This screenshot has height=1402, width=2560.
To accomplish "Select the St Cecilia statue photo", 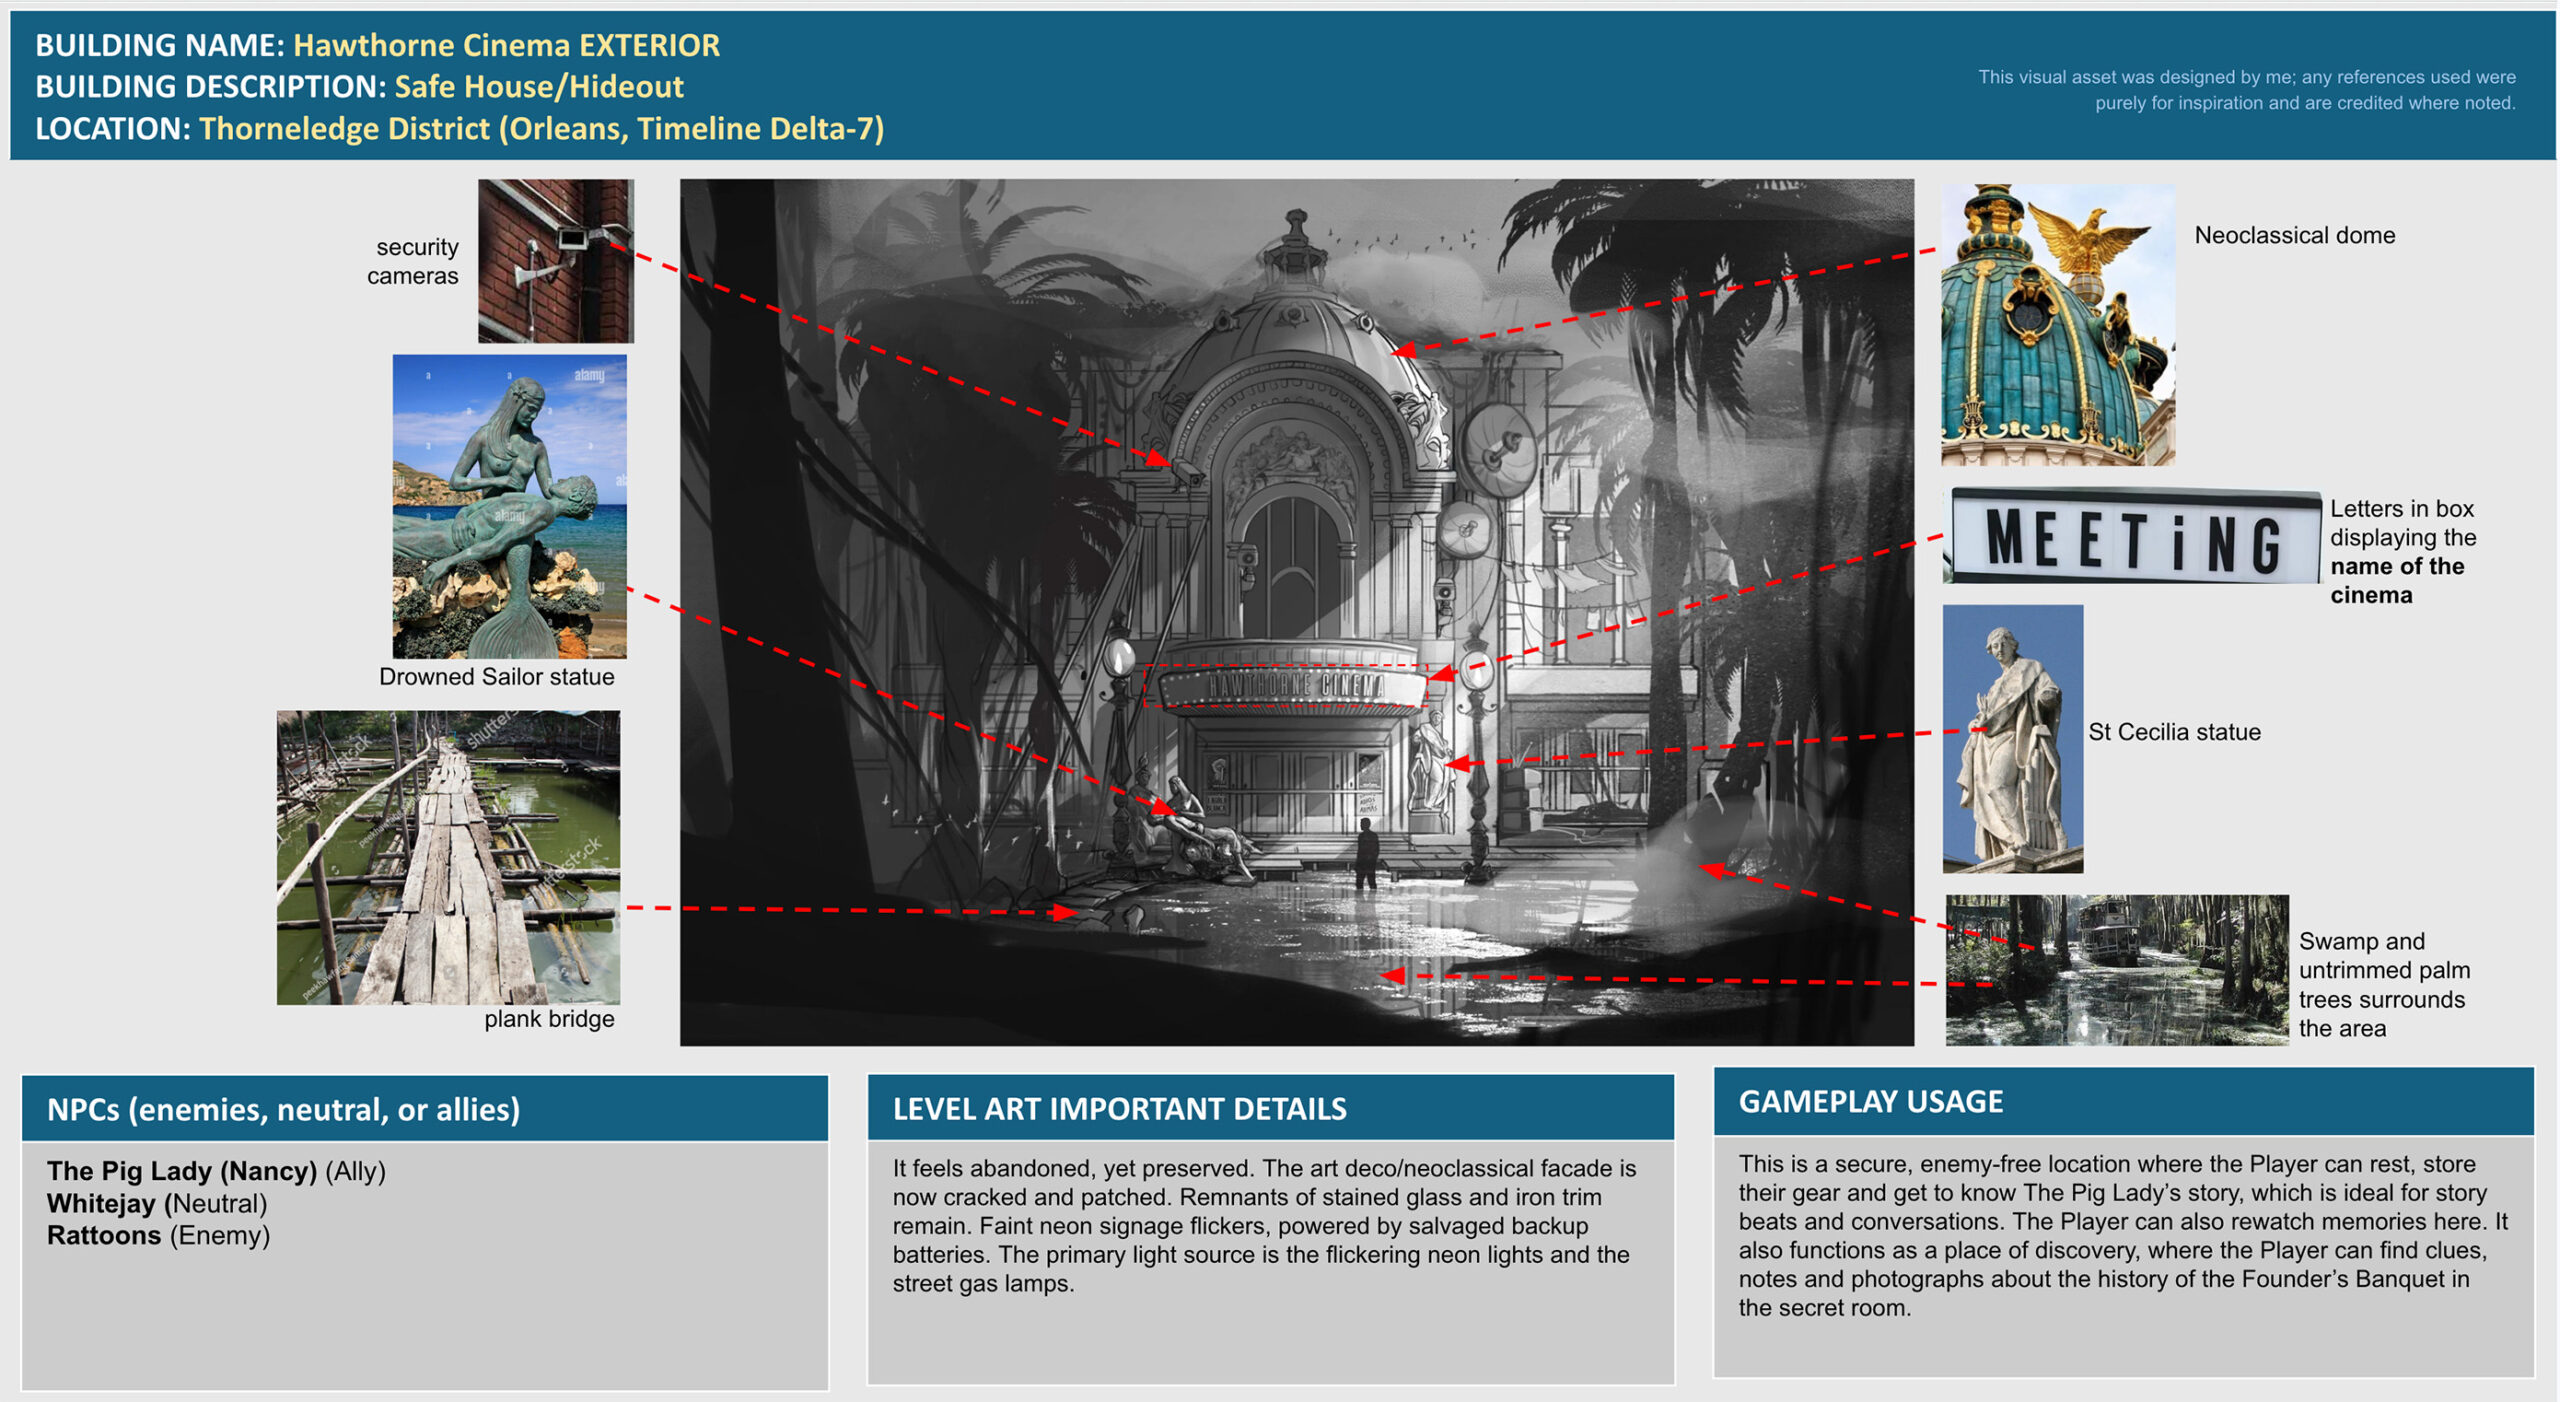I will click(x=2012, y=738).
